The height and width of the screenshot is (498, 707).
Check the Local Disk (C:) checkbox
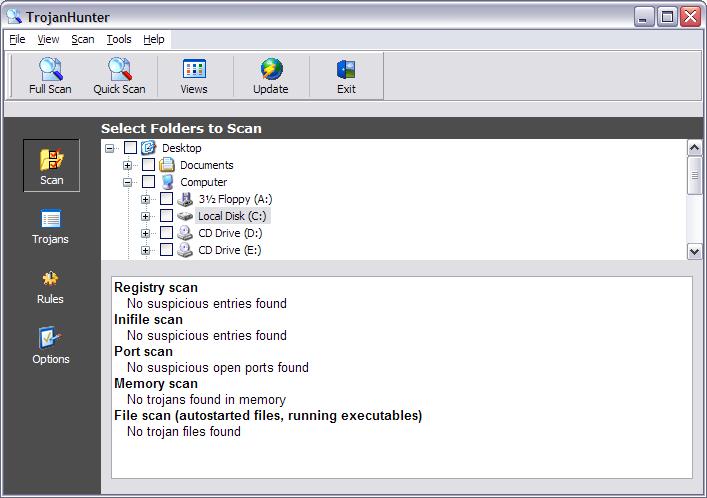(166, 216)
